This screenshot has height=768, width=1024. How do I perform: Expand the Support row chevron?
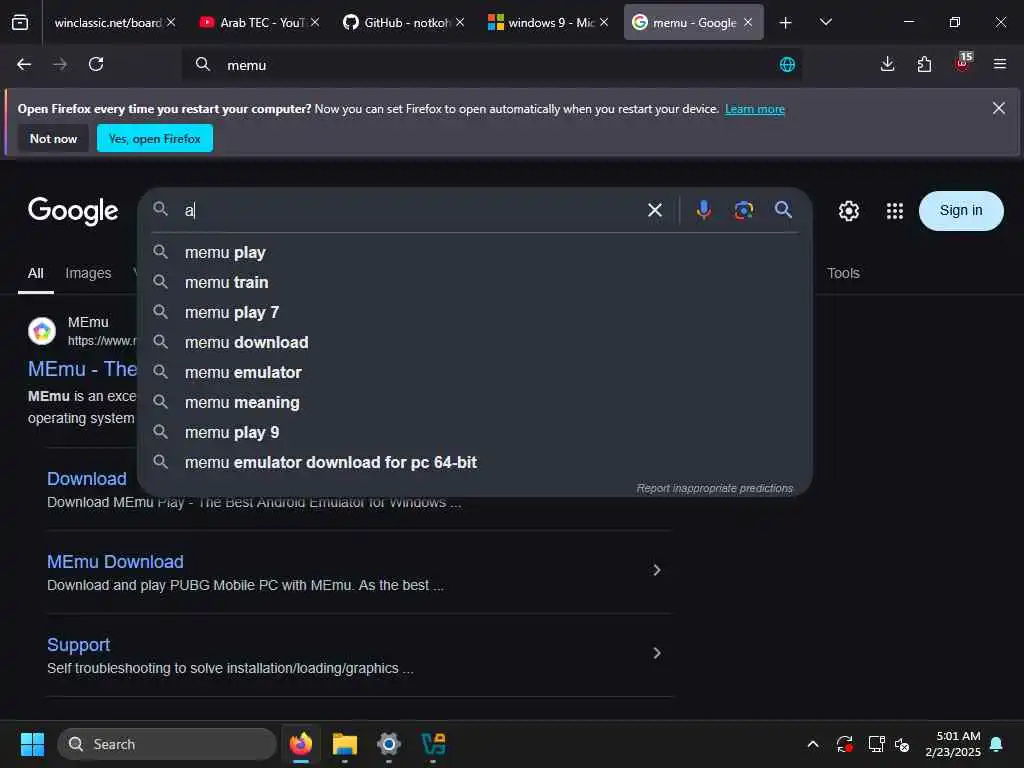tap(656, 653)
